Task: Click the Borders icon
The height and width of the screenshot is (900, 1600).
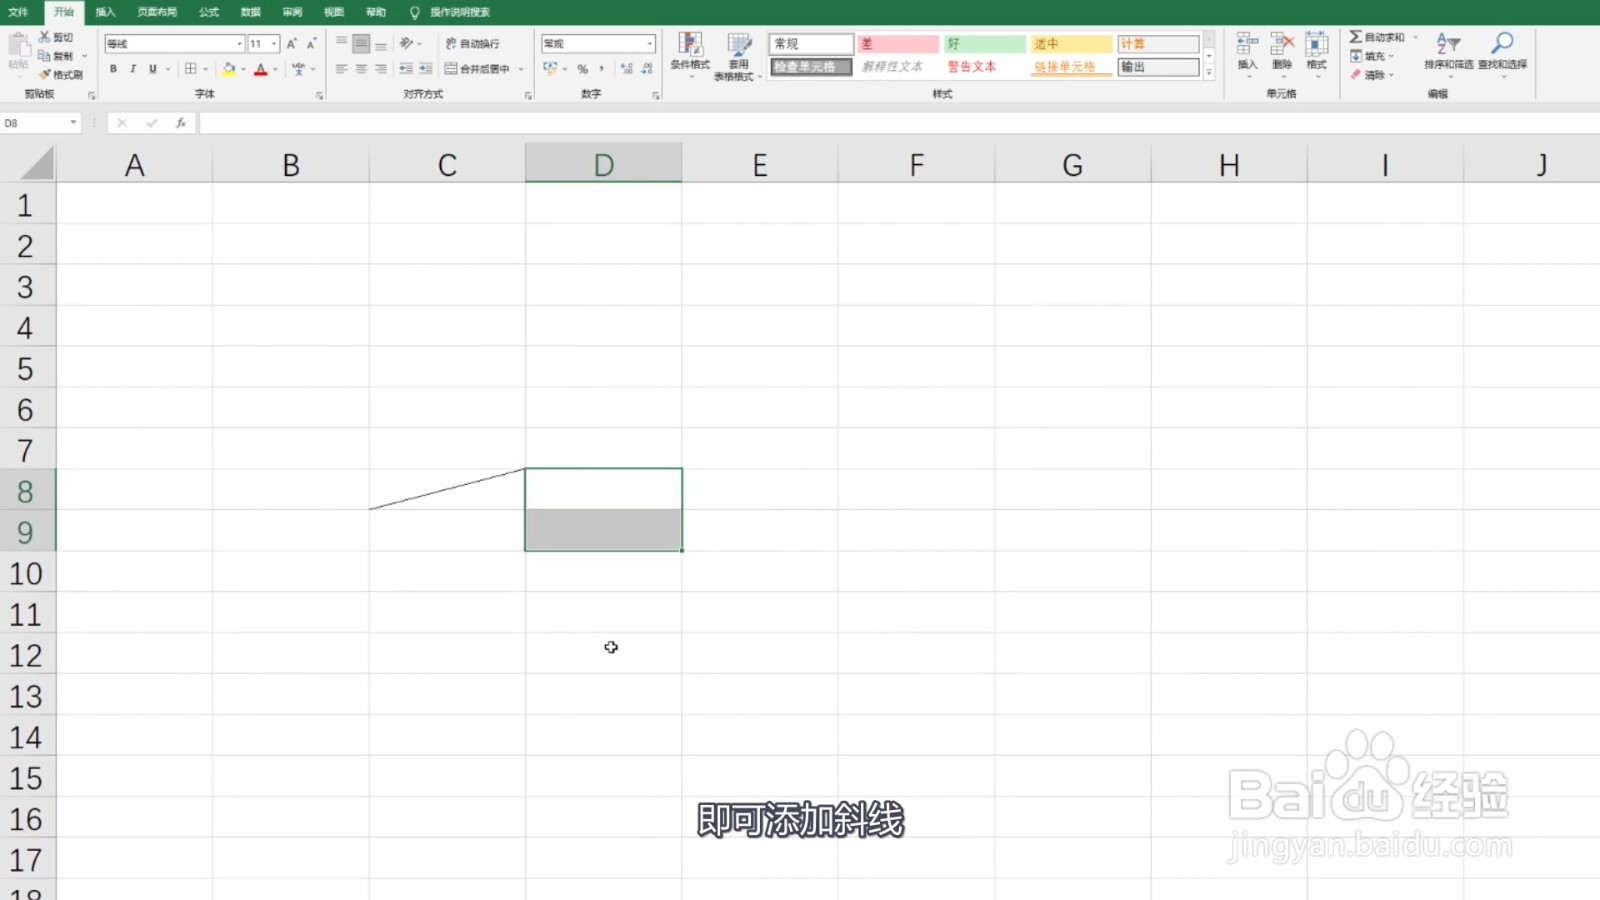Action: coord(190,69)
